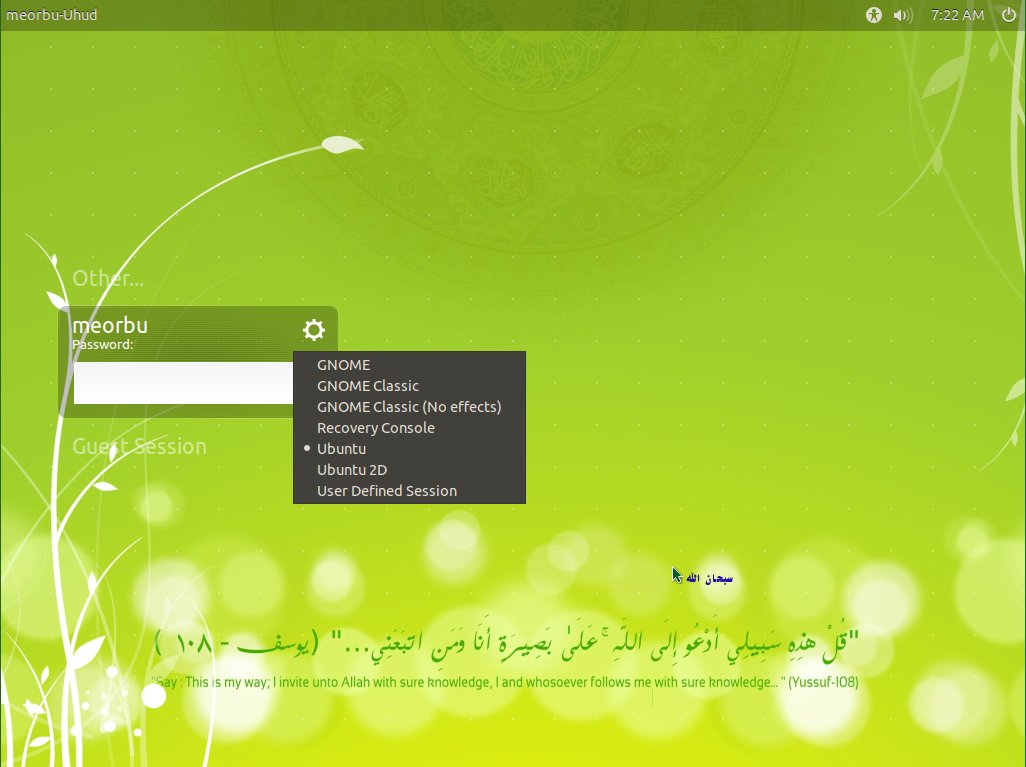
Task: Select the Ubuntu session
Action: [x=341, y=448]
